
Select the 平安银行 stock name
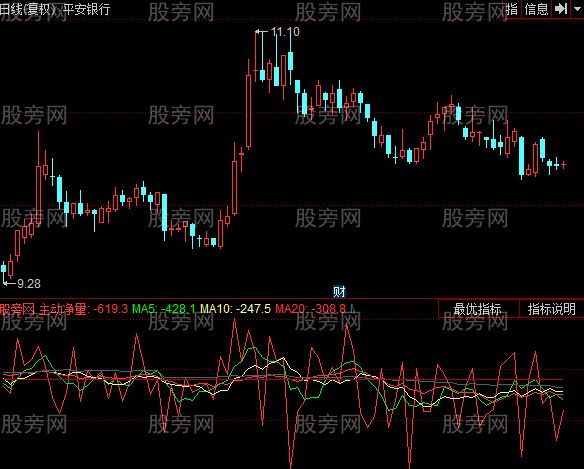pos(87,9)
